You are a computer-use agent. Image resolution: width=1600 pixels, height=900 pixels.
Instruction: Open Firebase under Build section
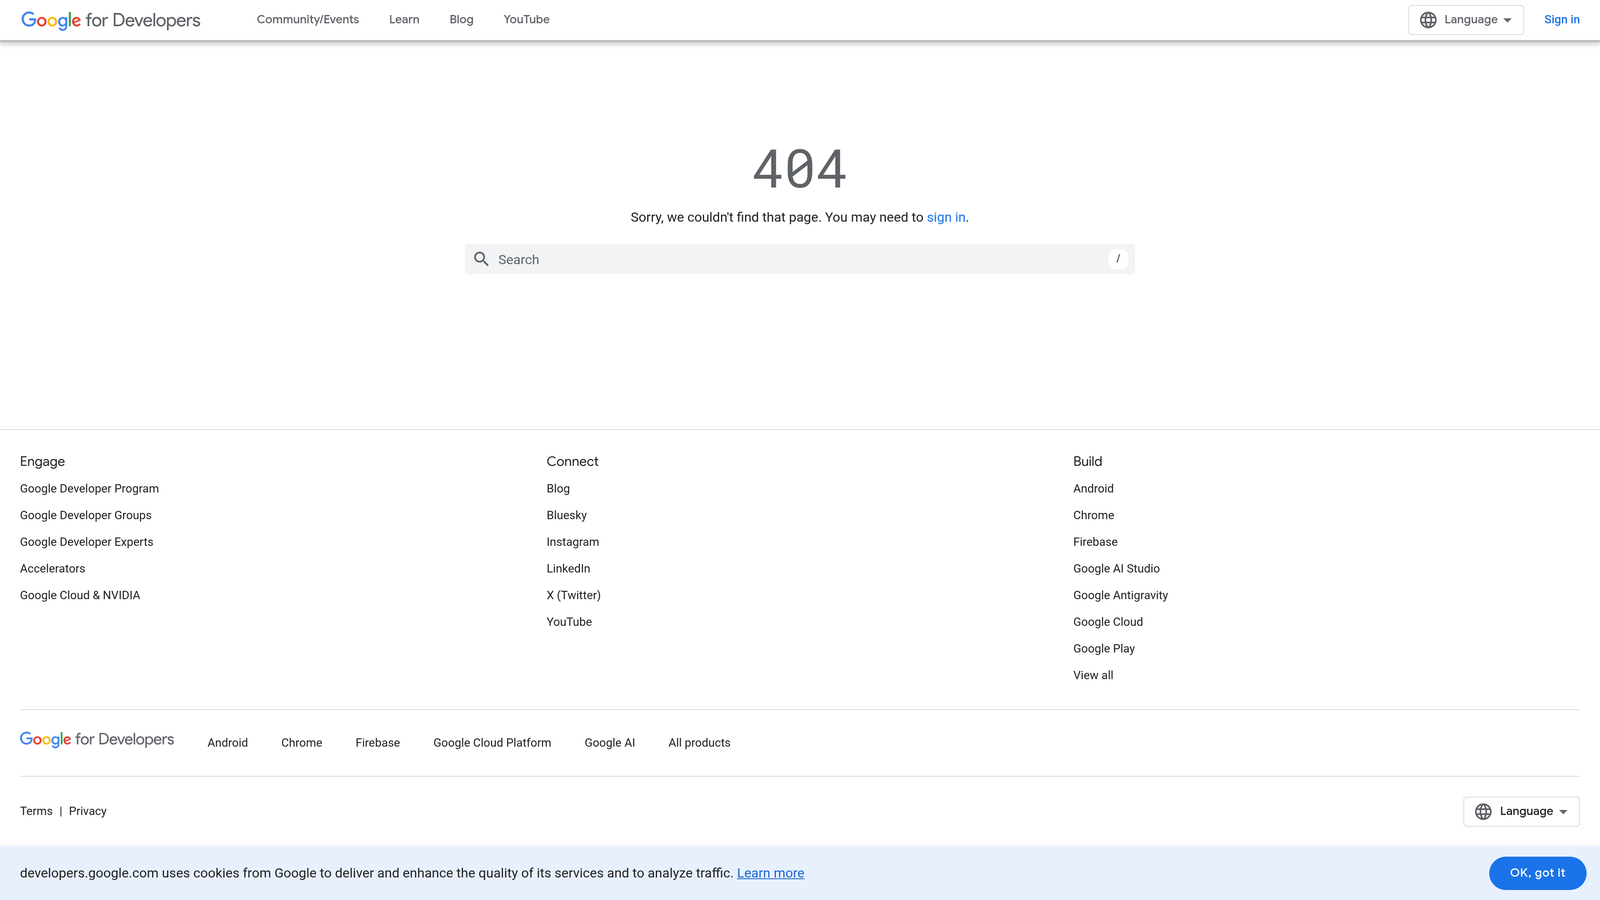coord(1096,542)
